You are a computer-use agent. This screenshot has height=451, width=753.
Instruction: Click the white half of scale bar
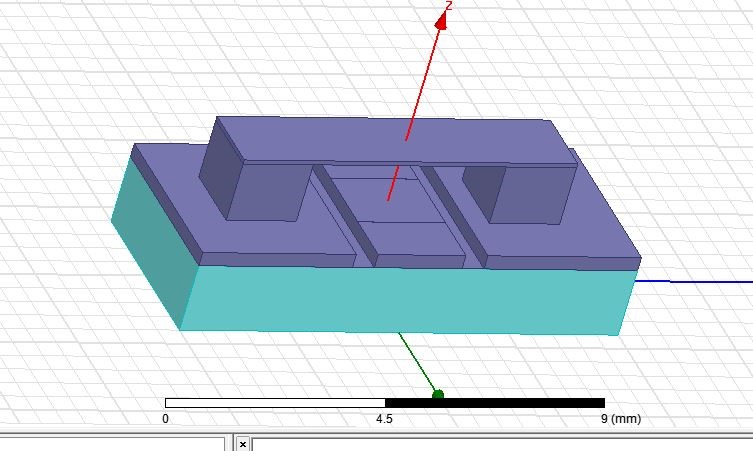tap(275, 403)
